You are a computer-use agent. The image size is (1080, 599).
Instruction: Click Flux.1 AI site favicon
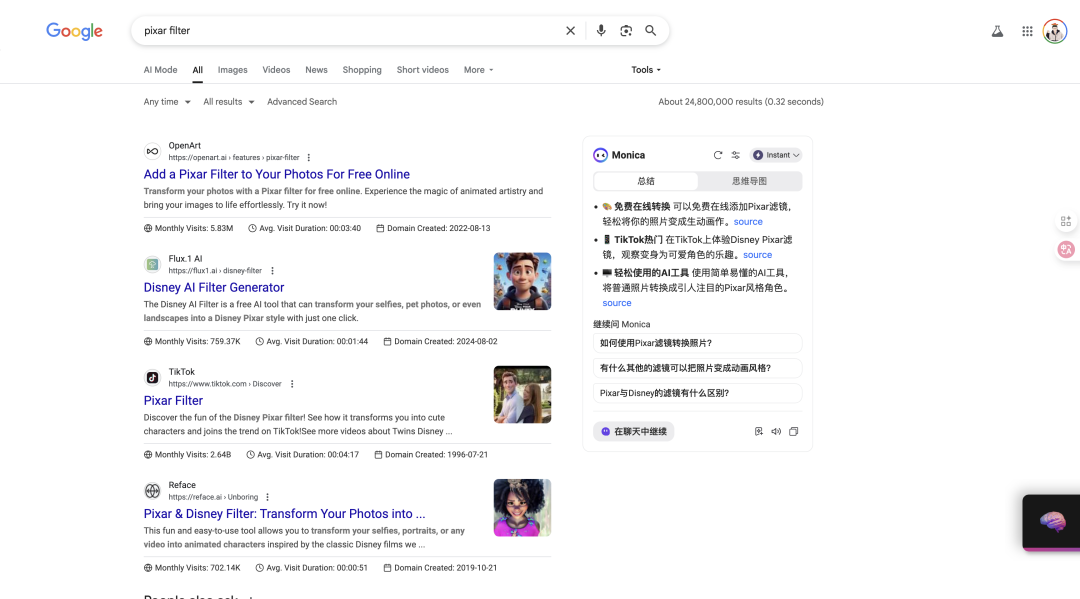point(152,264)
